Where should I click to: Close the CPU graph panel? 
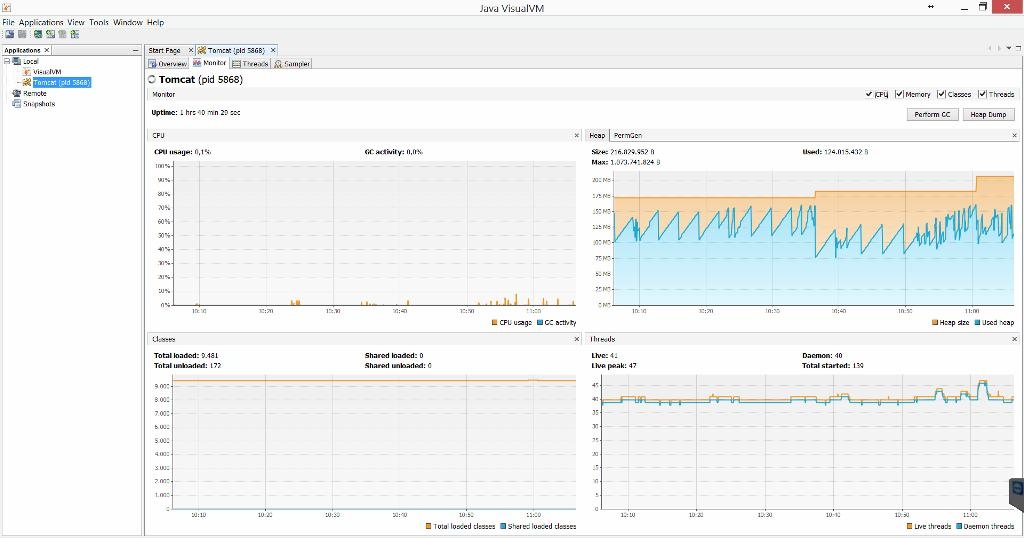click(576, 135)
